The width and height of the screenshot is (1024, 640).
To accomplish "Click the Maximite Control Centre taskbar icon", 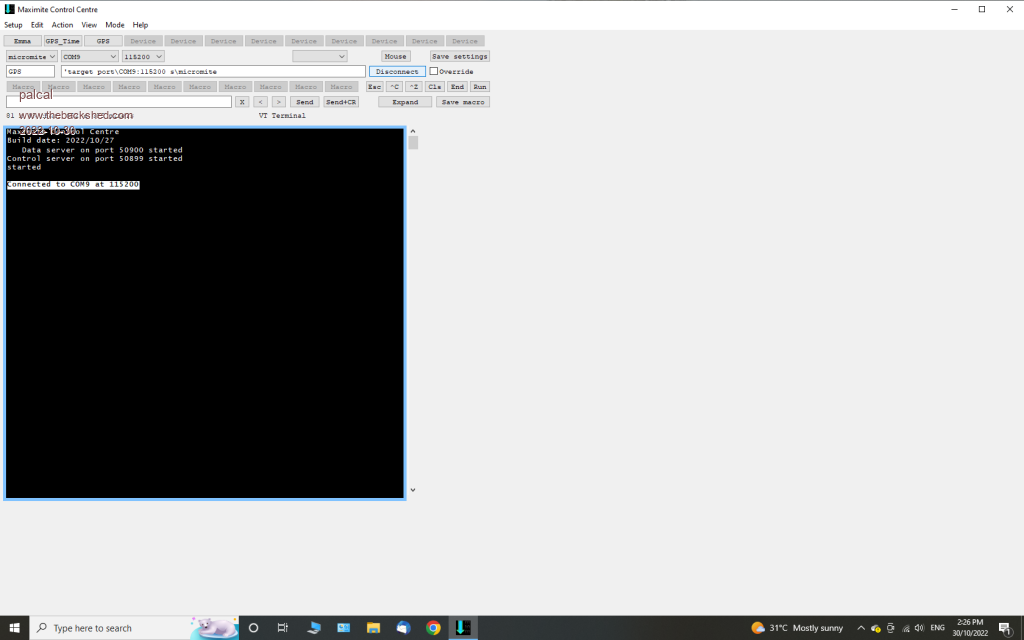I will tap(462, 628).
